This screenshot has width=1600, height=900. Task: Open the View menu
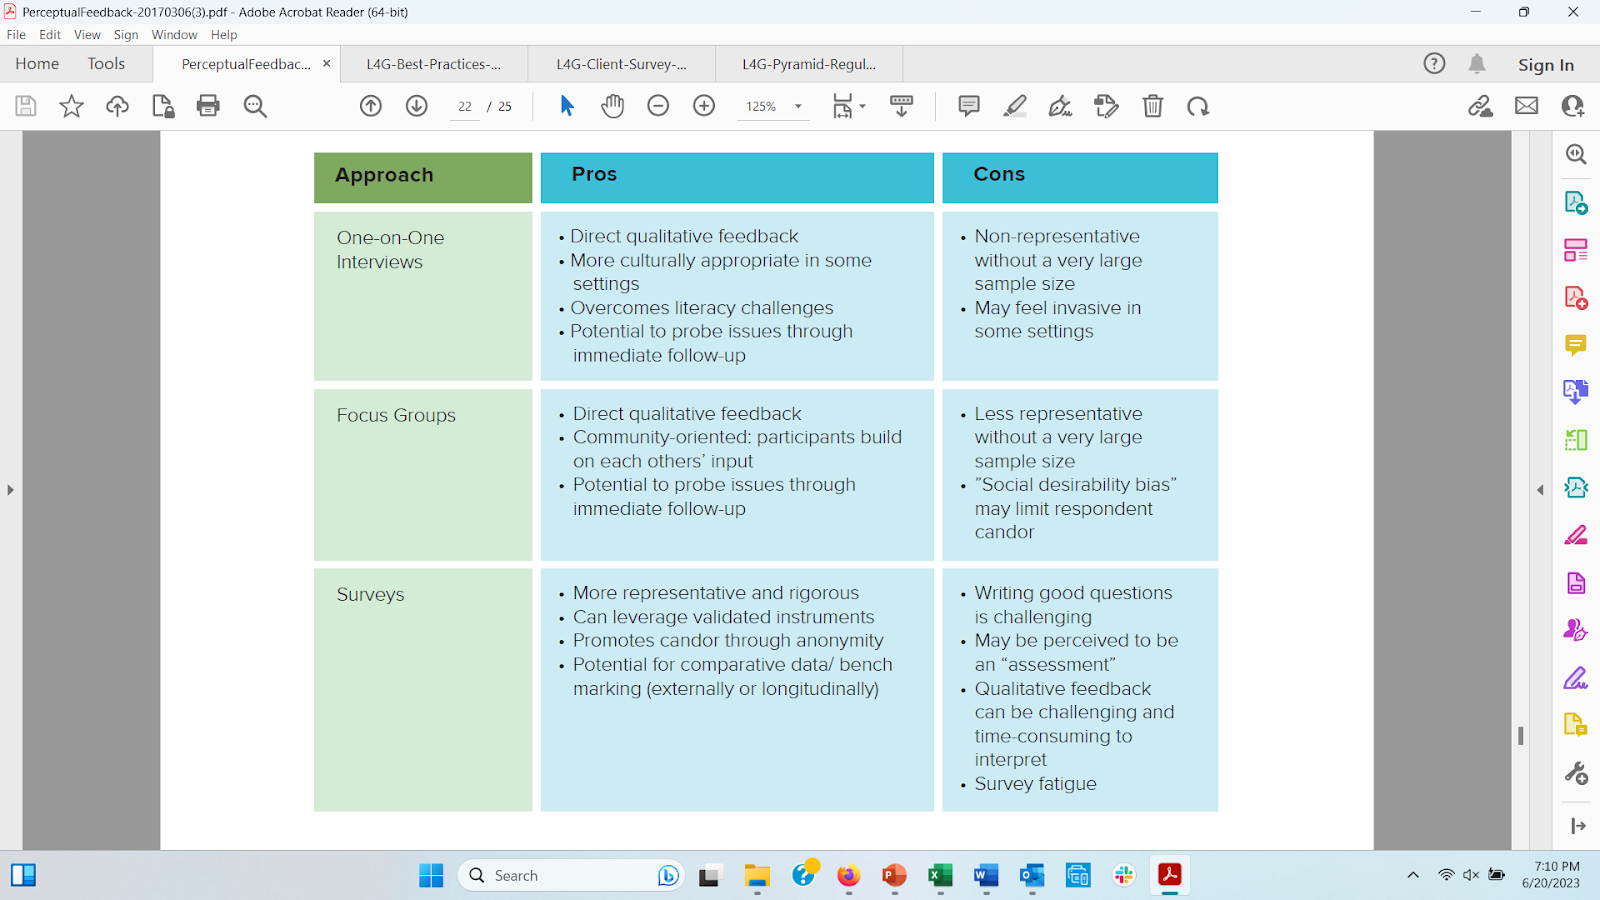(x=87, y=35)
